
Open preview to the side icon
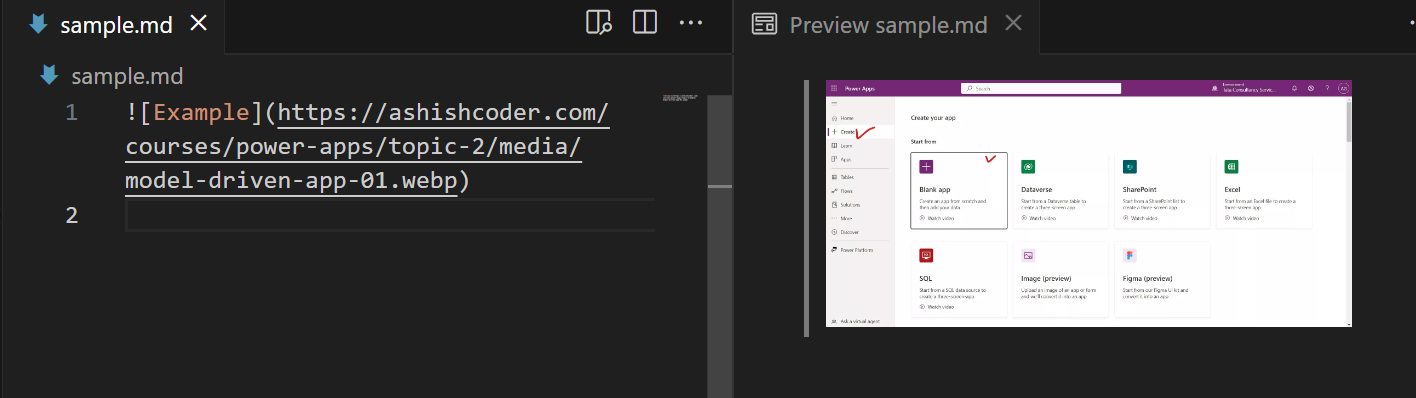[x=598, y=23]
